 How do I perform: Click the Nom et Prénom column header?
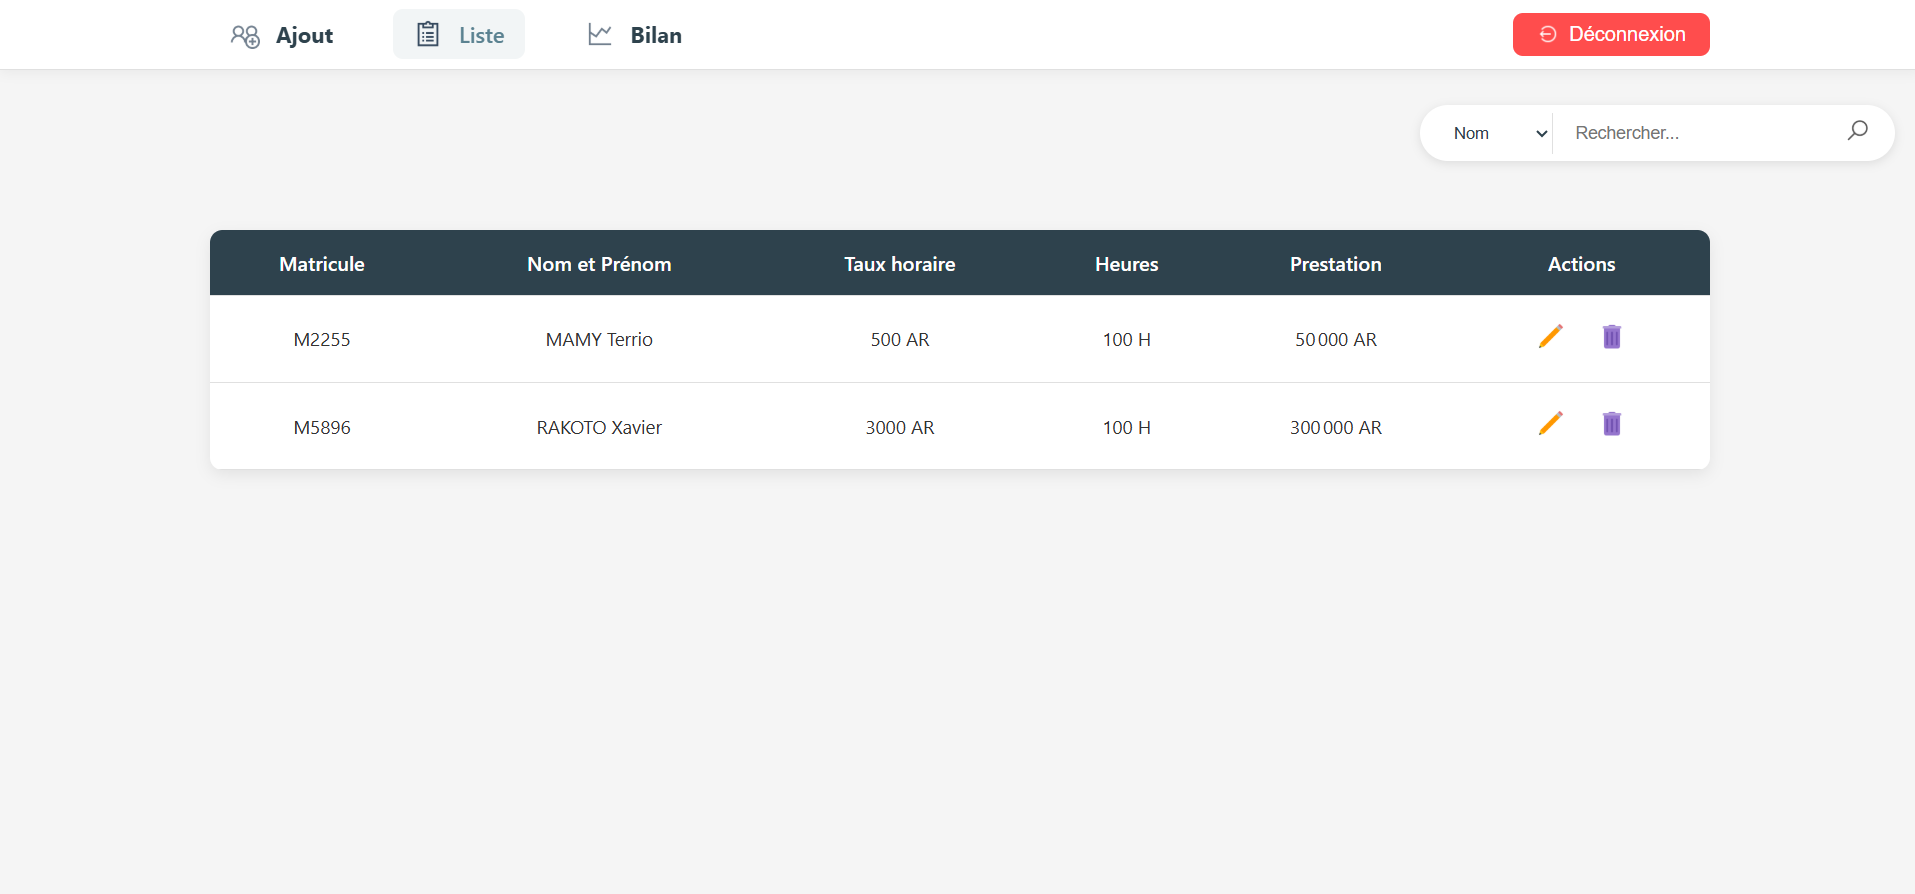point(599,264)
